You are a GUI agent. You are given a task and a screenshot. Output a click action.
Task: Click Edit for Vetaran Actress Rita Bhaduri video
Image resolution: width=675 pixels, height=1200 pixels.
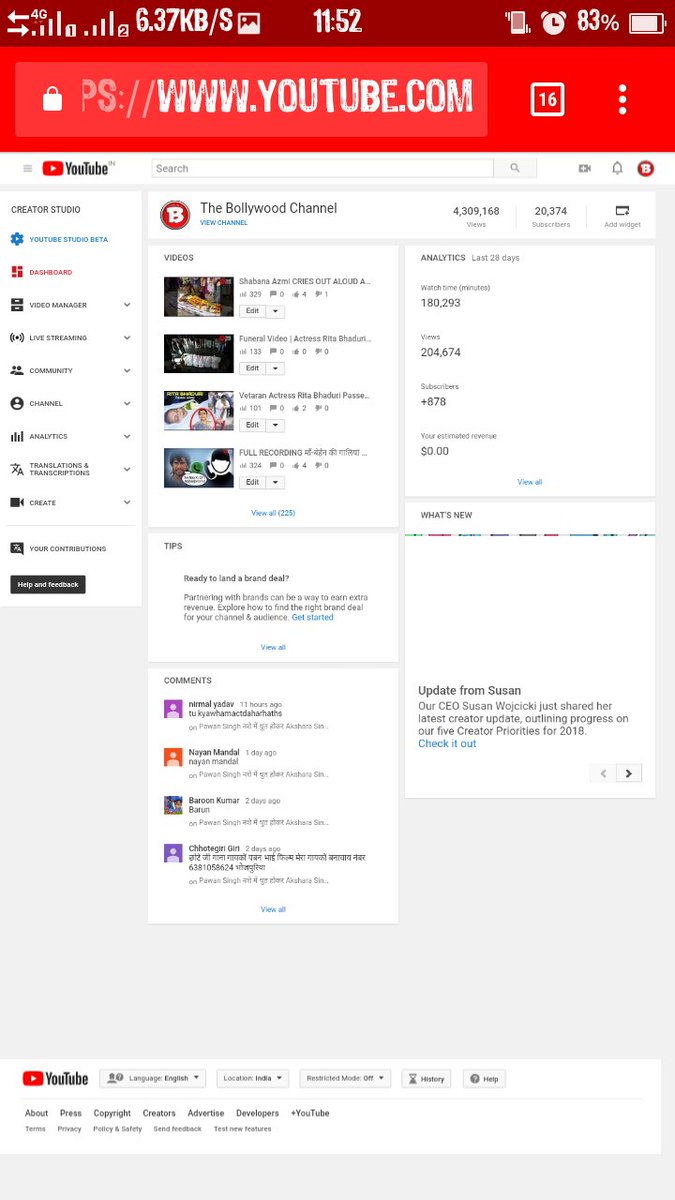point(252,425)
